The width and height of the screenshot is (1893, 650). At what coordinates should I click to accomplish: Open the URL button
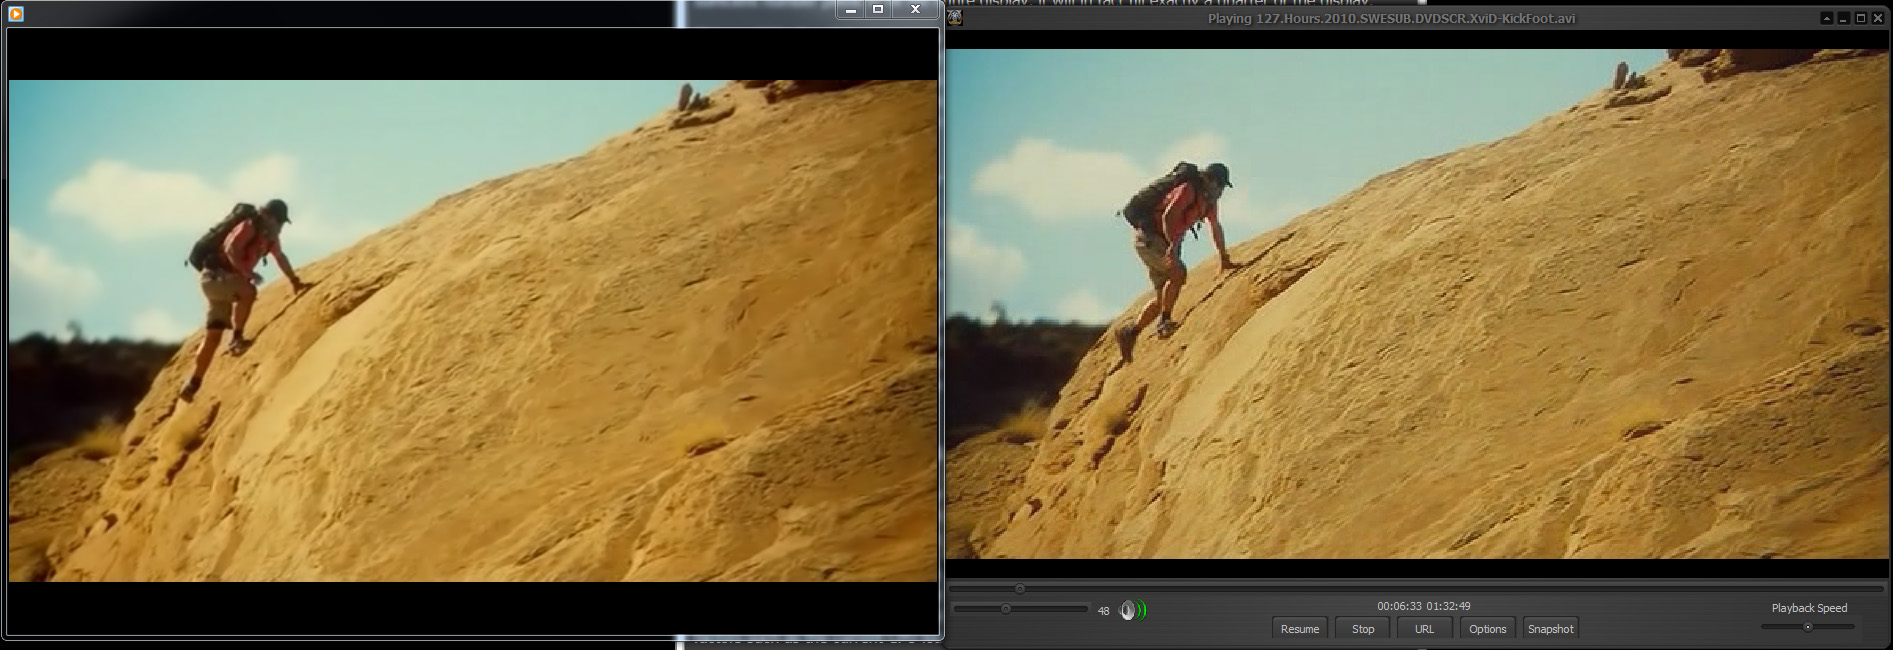(x=1424, y=629)
